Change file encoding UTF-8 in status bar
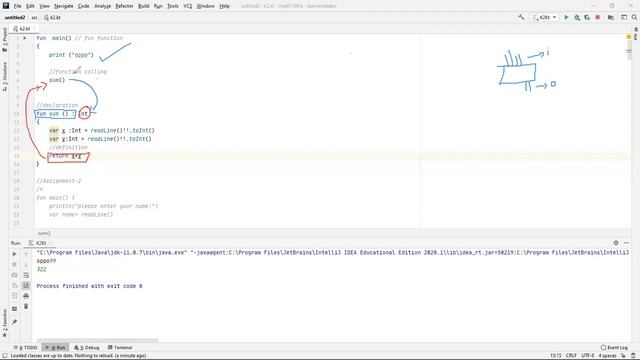640x360 pixels. point(588,356)
